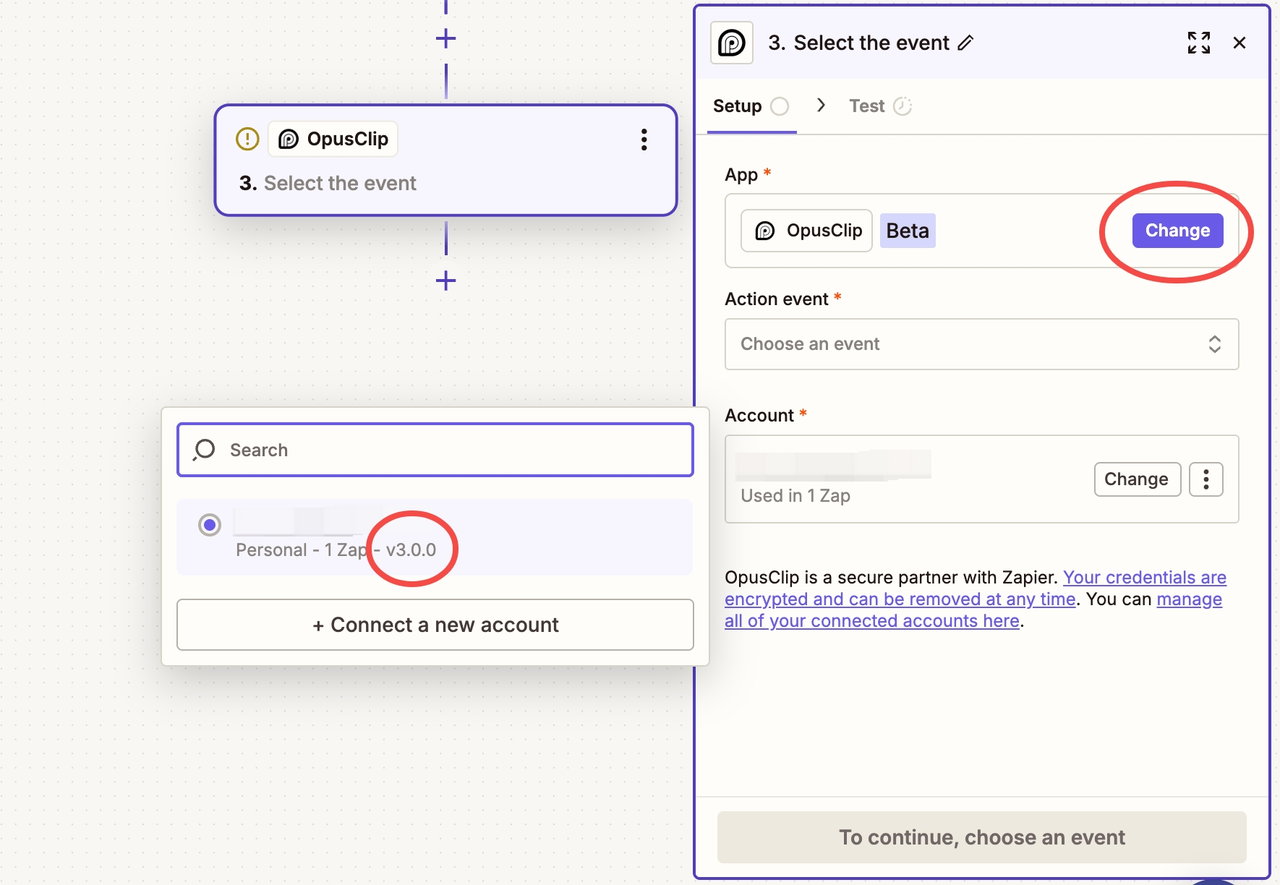Click the To continue, choose an event button
This screenshot has width=1280, height=885.
click(982, 837)
